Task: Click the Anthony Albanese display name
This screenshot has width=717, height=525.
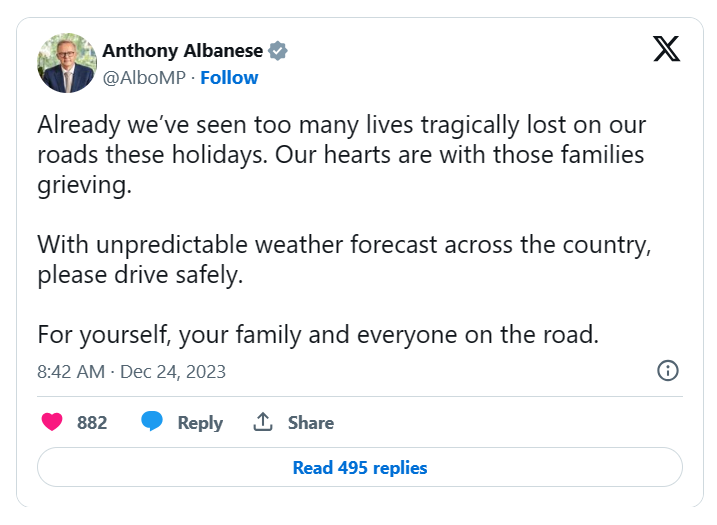Action: click(183, 51)
